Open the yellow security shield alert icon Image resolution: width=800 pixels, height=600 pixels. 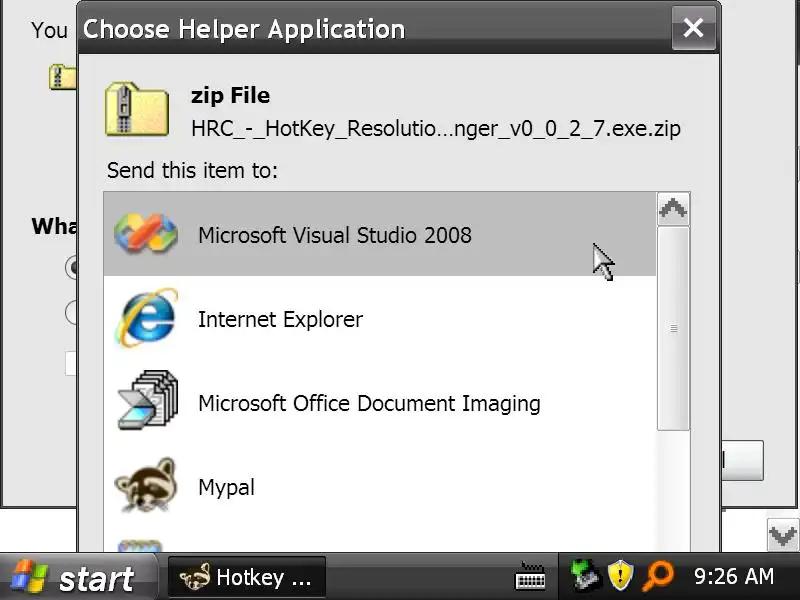click(620, 576)
